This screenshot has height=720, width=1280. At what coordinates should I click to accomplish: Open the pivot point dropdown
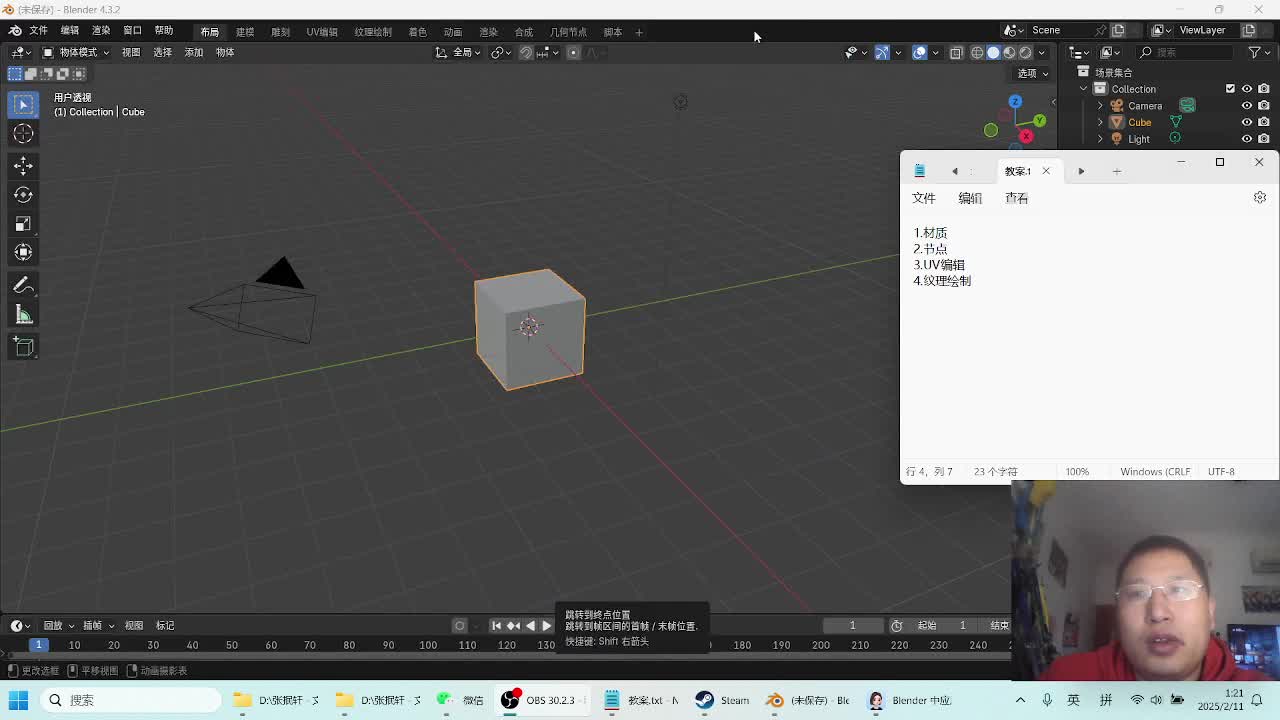tap(501, 52)
